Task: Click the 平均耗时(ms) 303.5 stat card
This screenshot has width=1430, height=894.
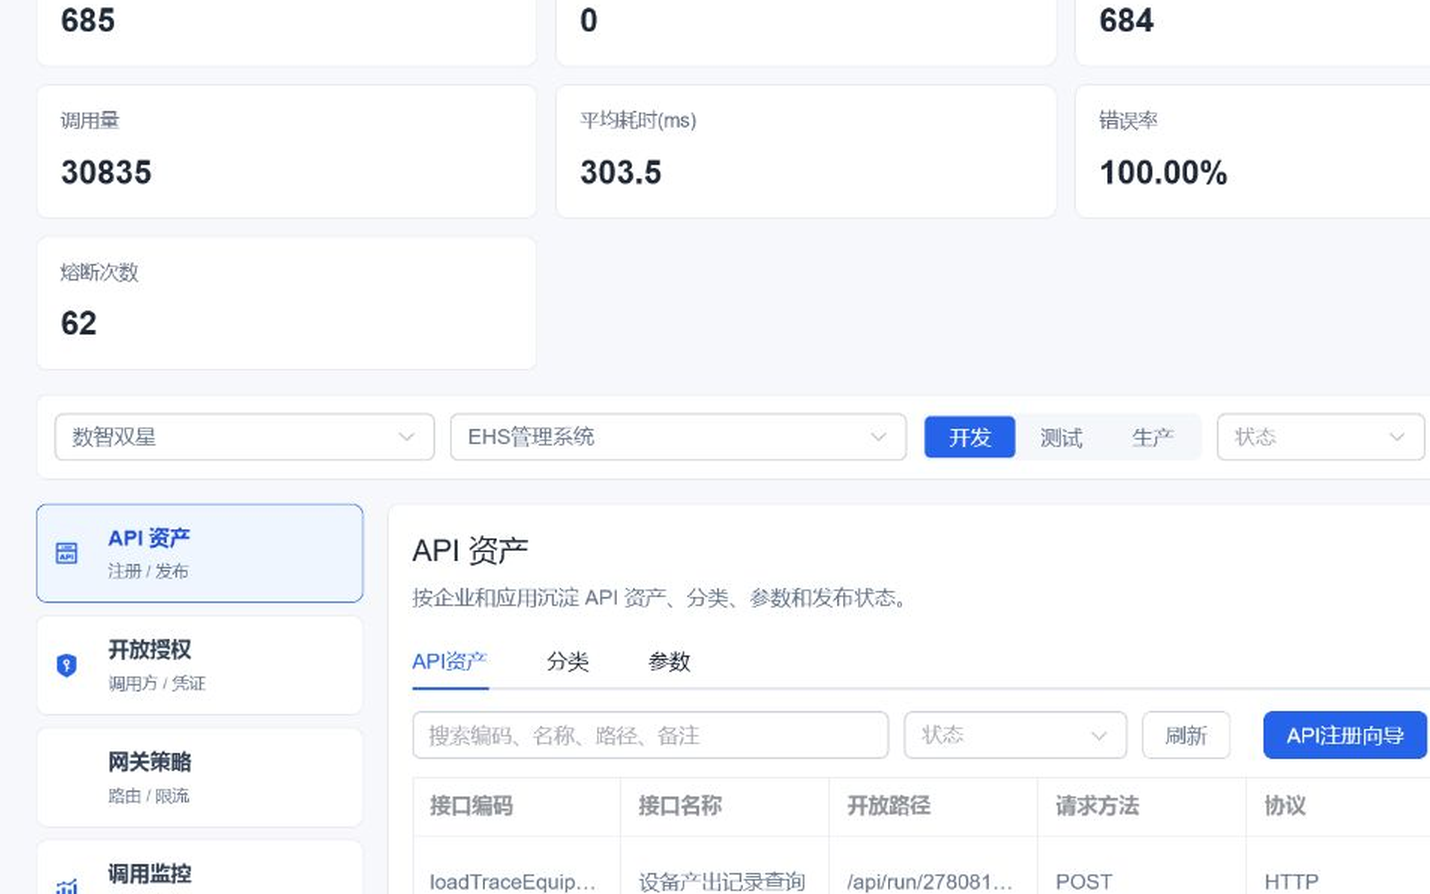Action: click(806, 151)
